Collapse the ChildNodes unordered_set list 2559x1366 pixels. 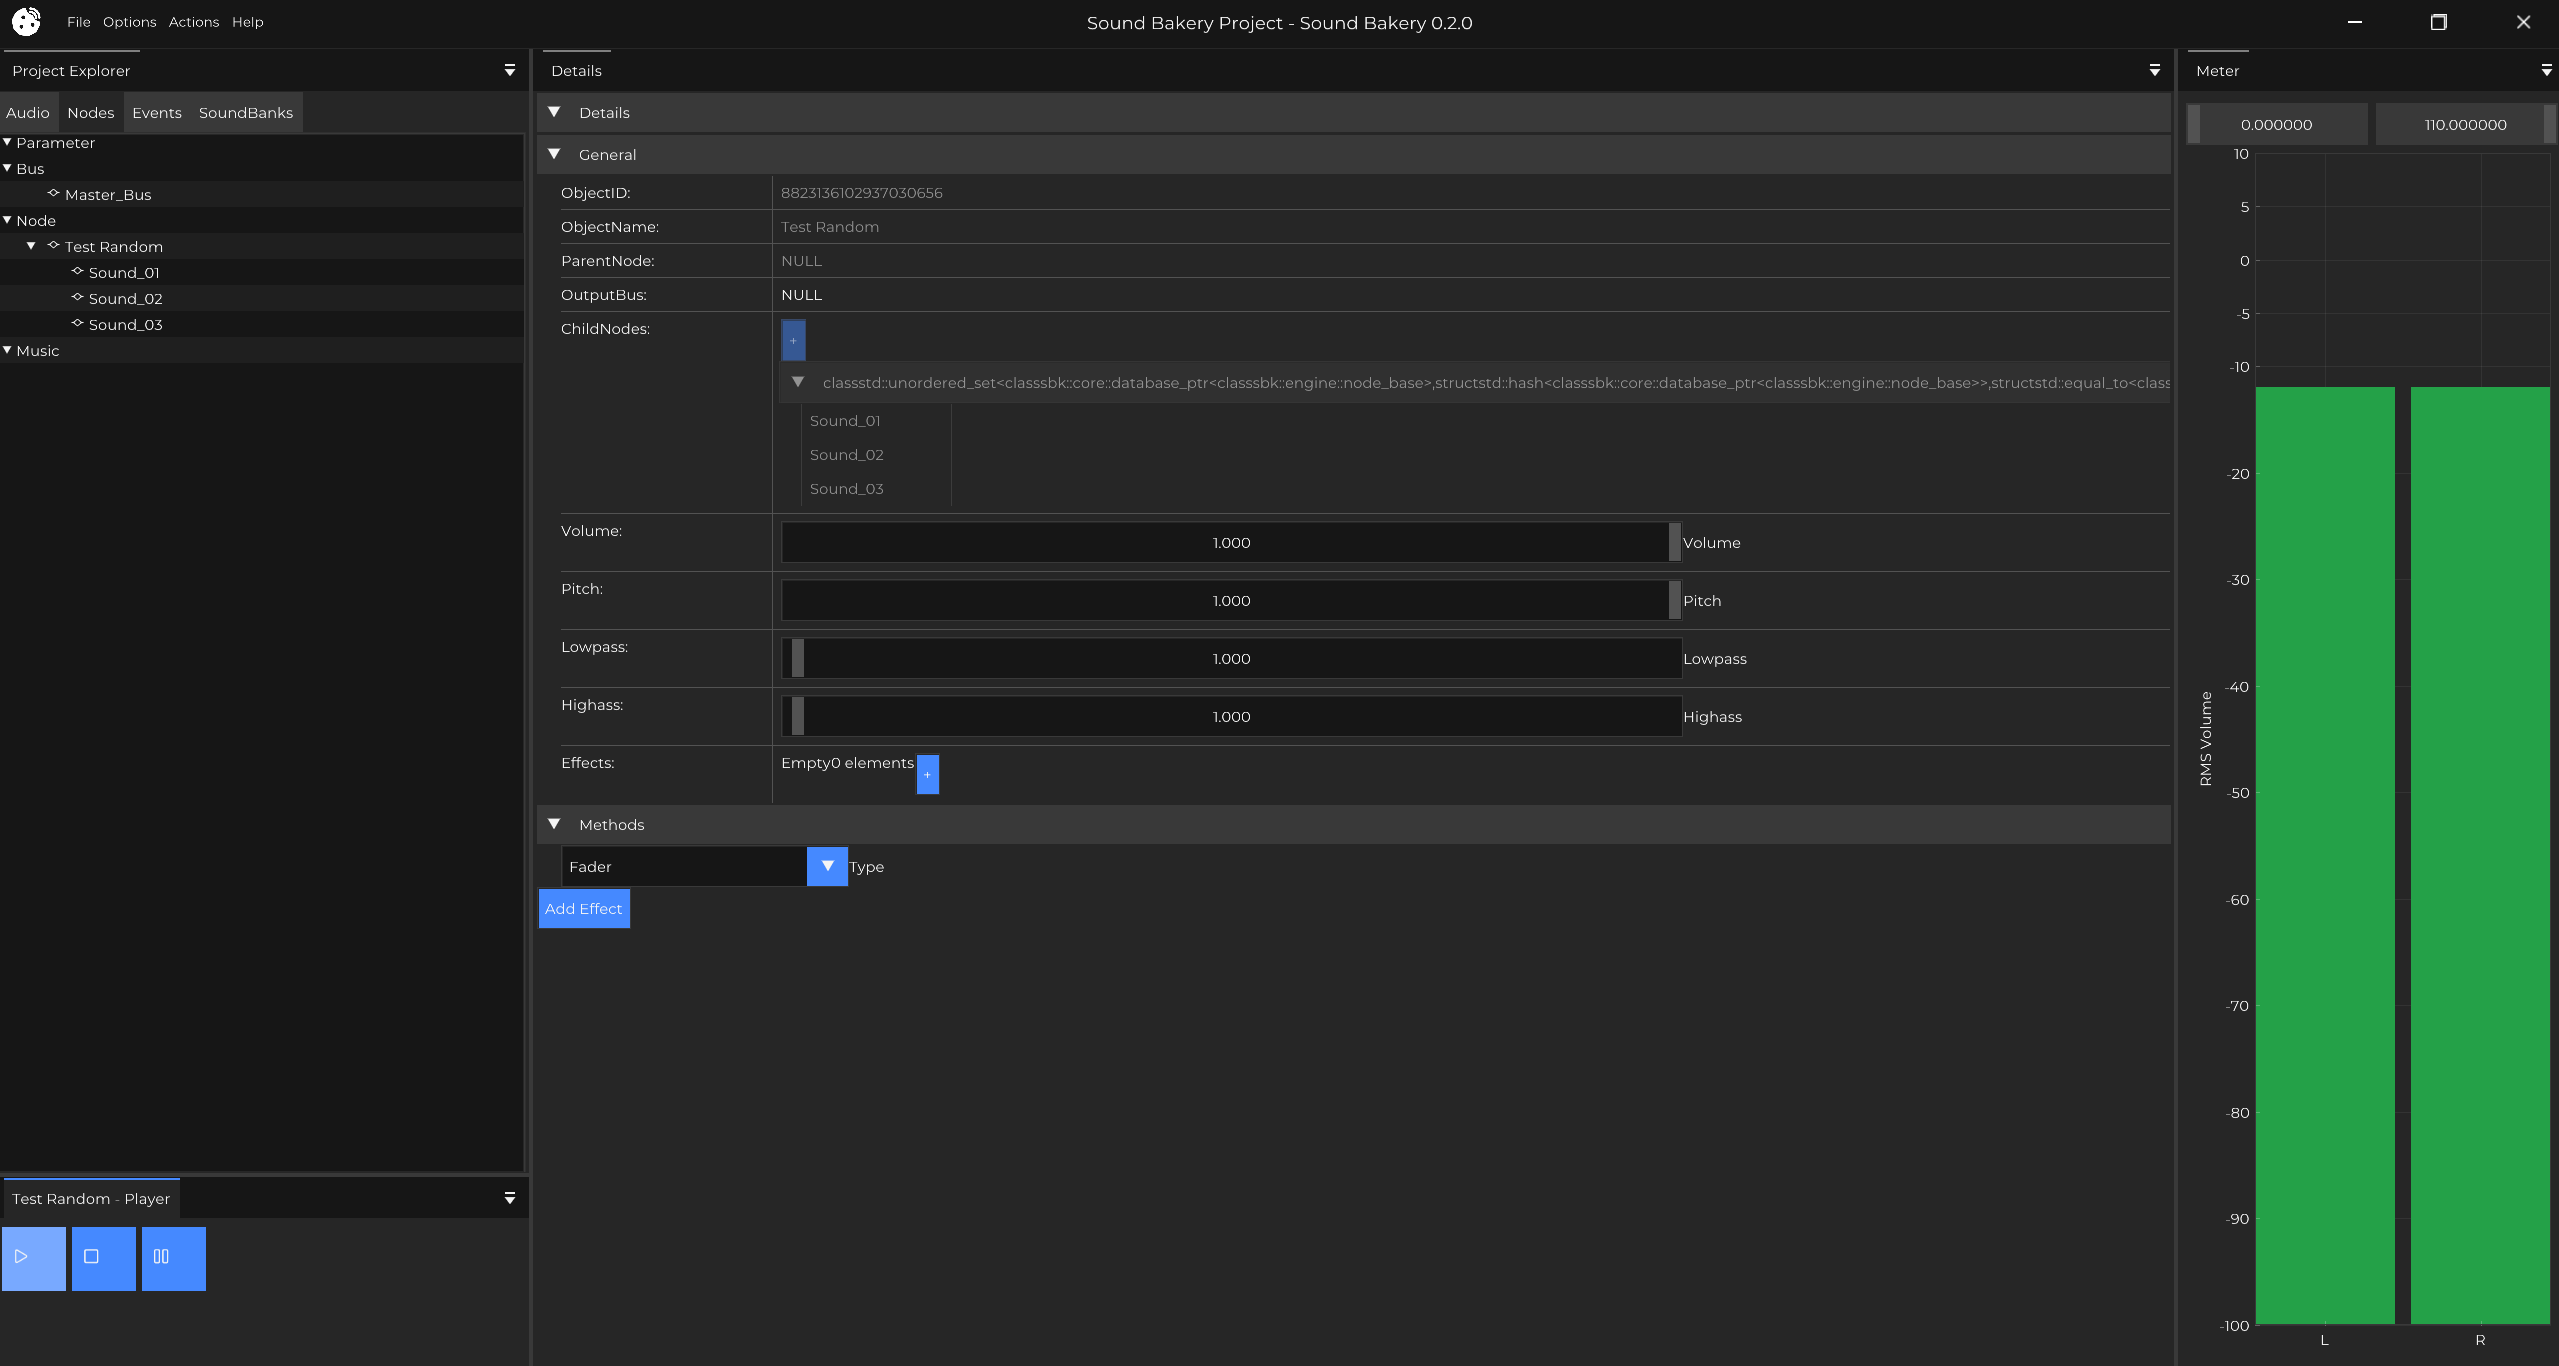[798, 383]
